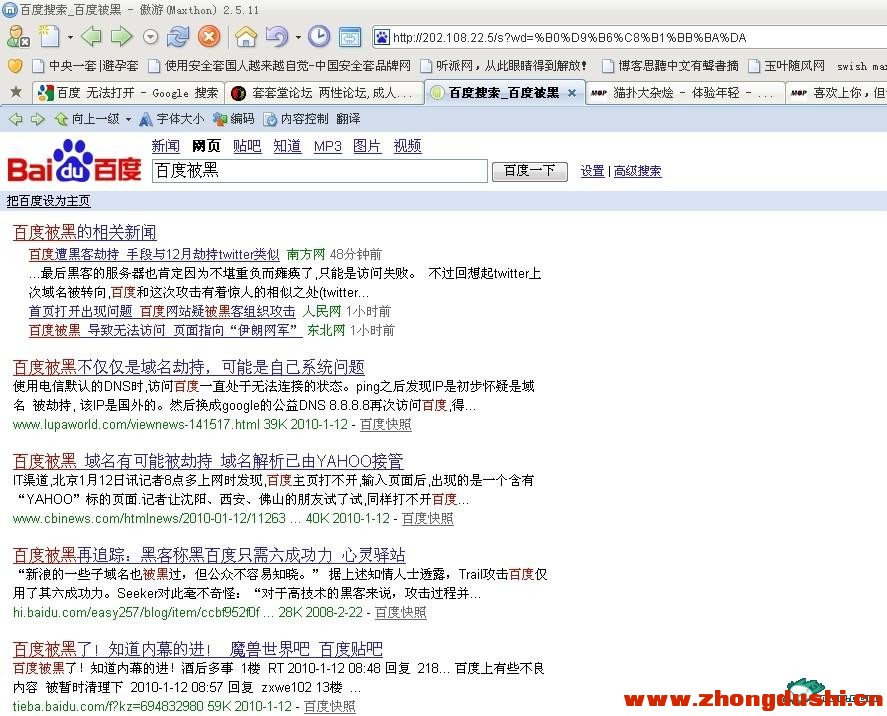
Task: Open news link 百度遭黑客劫持 手段与12月劫持twitter类似
Action: tap(154, 254)
